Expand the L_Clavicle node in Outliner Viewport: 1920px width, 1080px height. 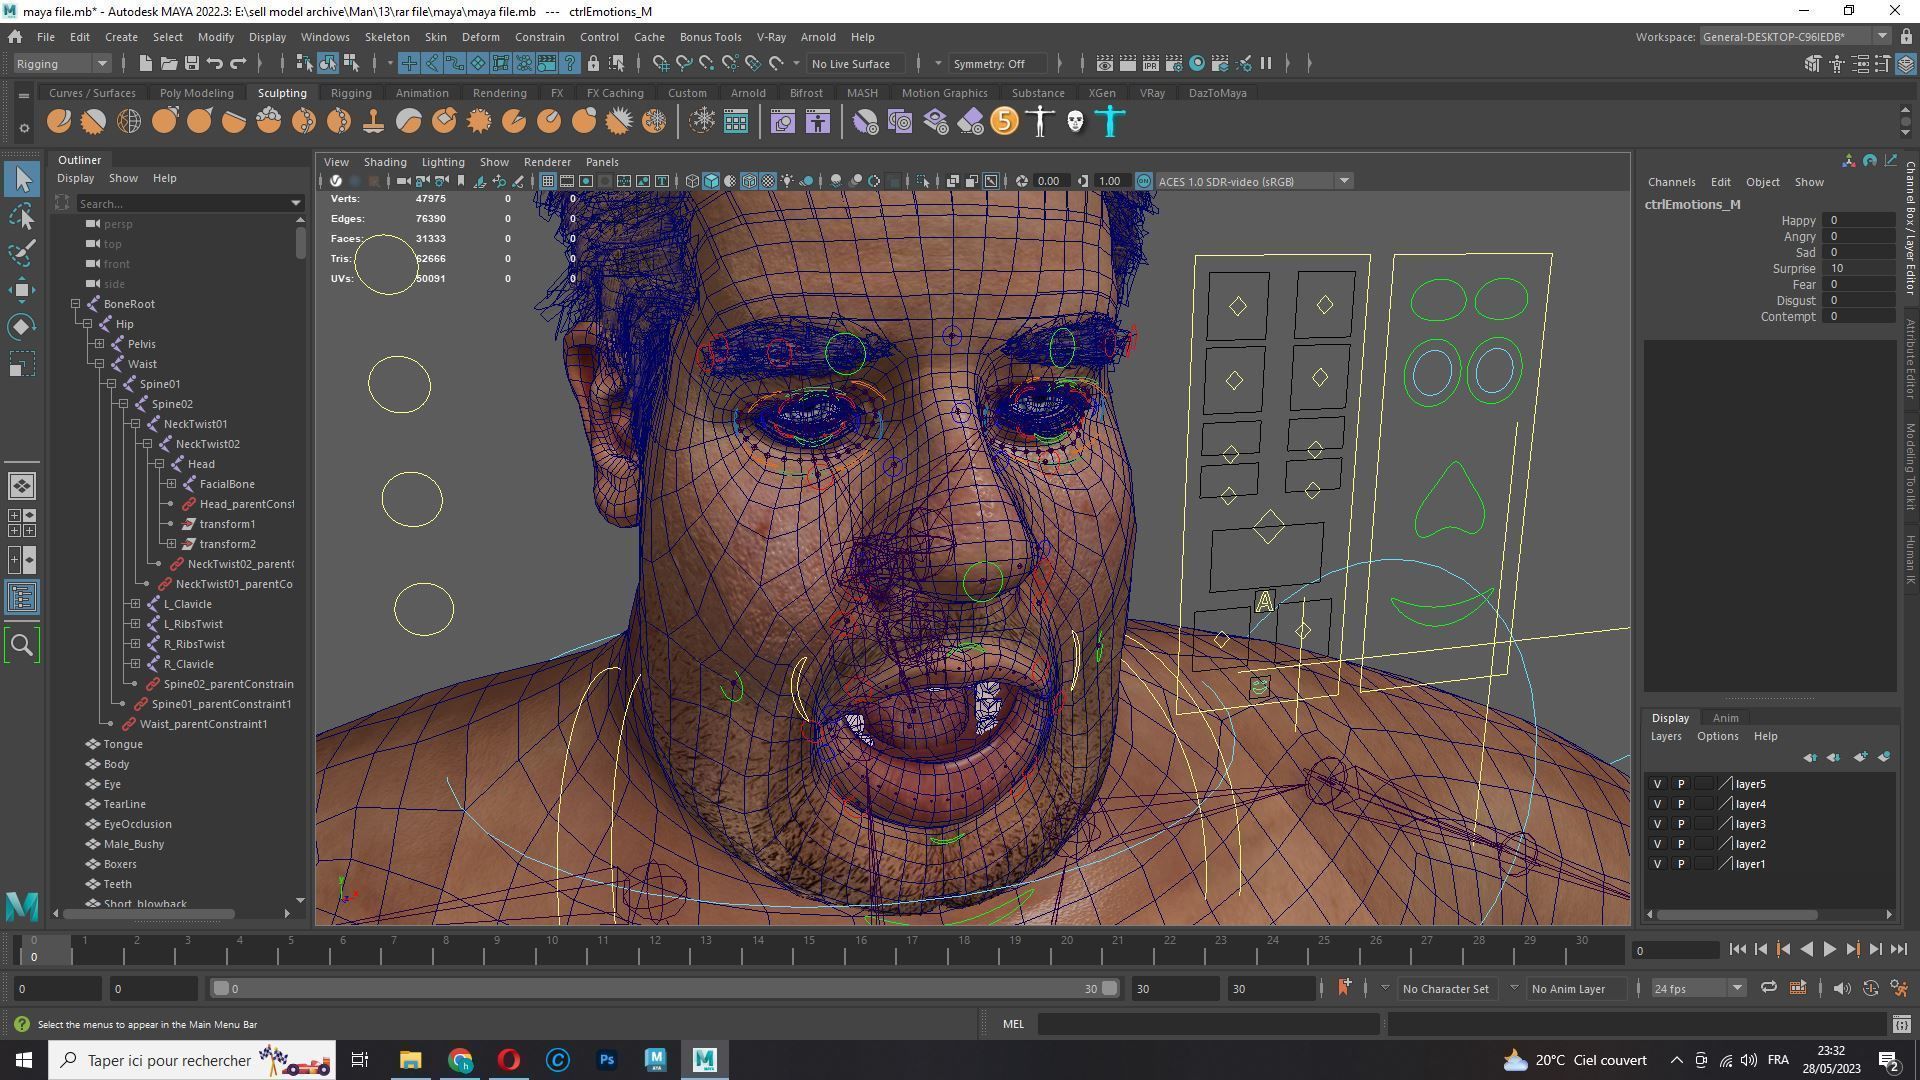pyautogui.click(x=135, y=604)
